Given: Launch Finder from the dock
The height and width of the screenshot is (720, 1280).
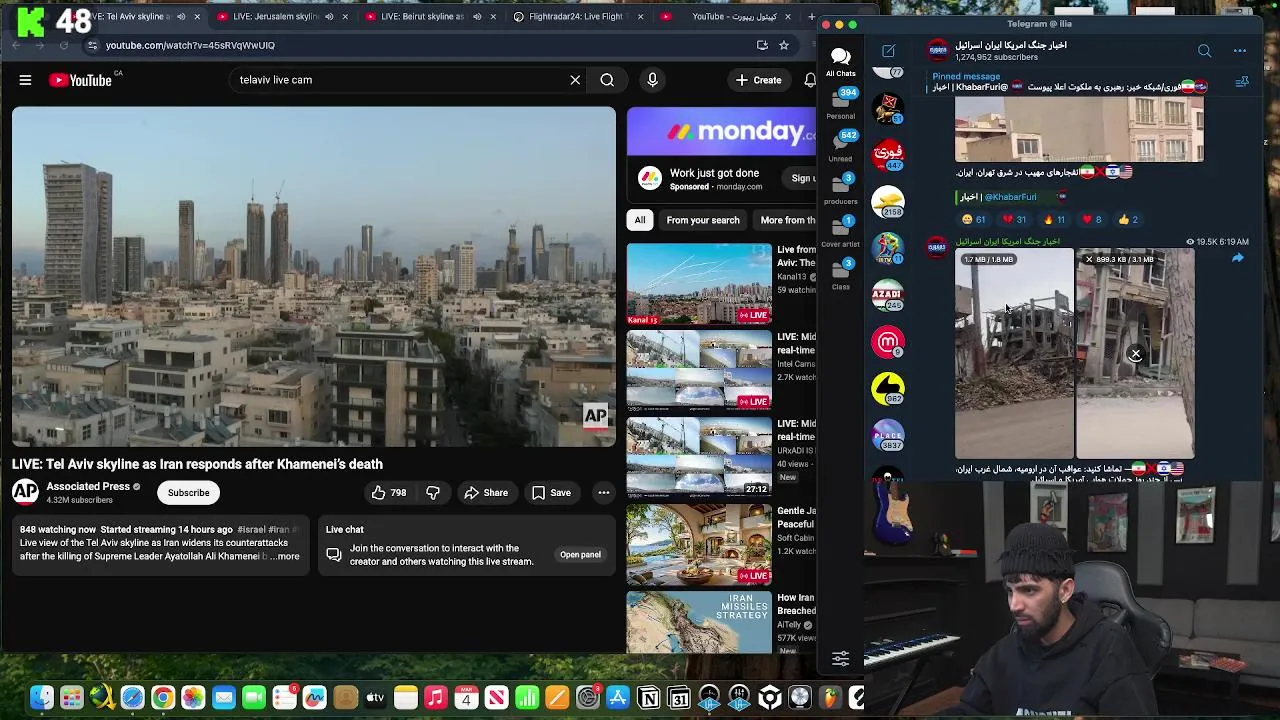Looking at the screenshot, I should [41, 698].
